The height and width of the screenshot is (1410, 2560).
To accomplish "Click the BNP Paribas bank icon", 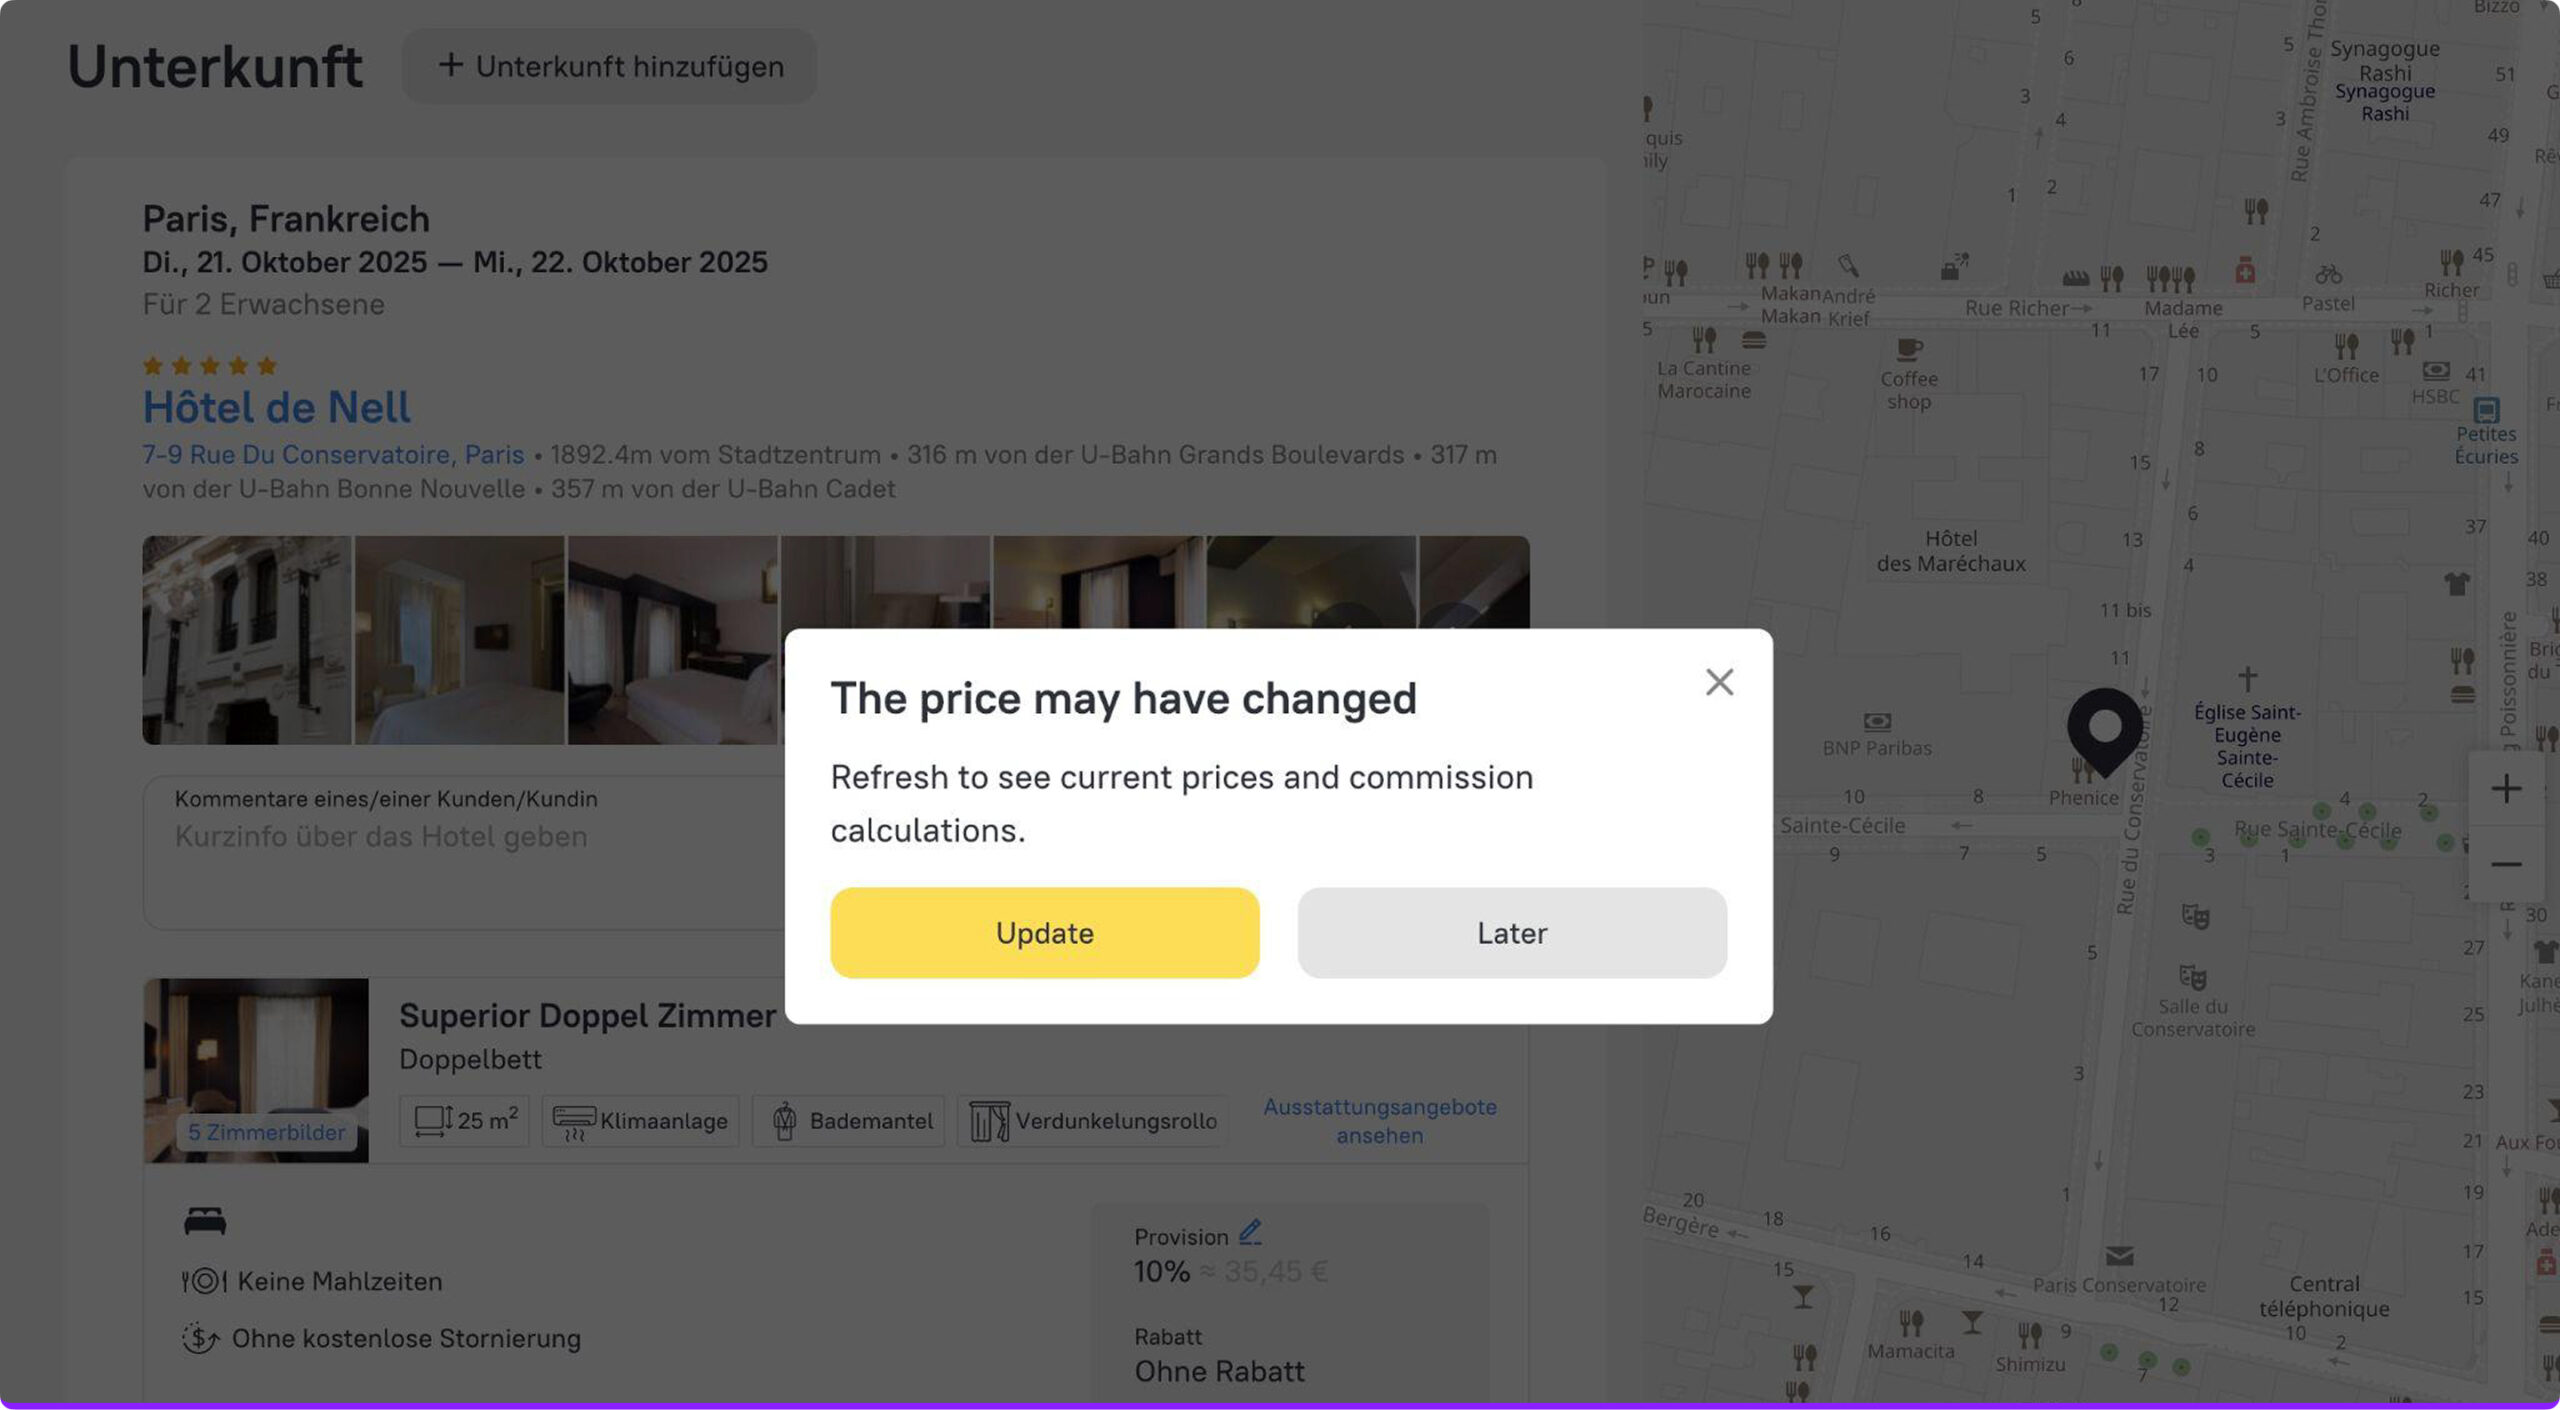I will (1877, 721).
